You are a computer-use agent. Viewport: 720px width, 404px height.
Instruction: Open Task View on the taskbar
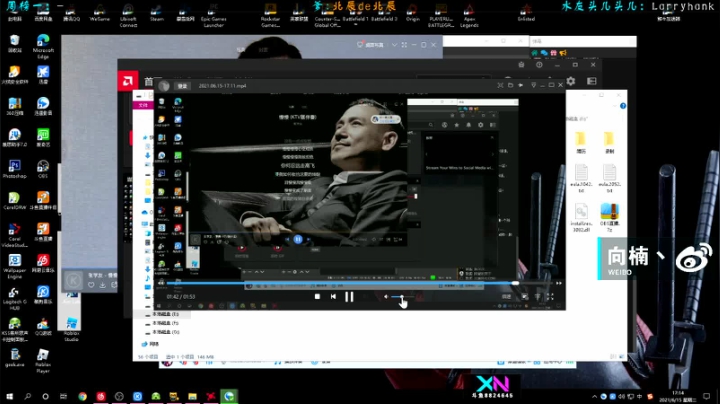[x=63, y=396]
